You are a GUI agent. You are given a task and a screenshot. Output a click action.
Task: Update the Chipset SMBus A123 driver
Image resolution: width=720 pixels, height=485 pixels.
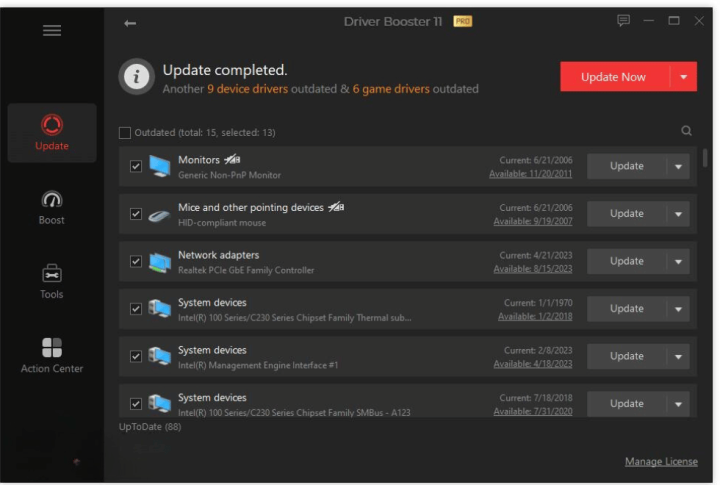pyautogui.click(x=627, y=404)
